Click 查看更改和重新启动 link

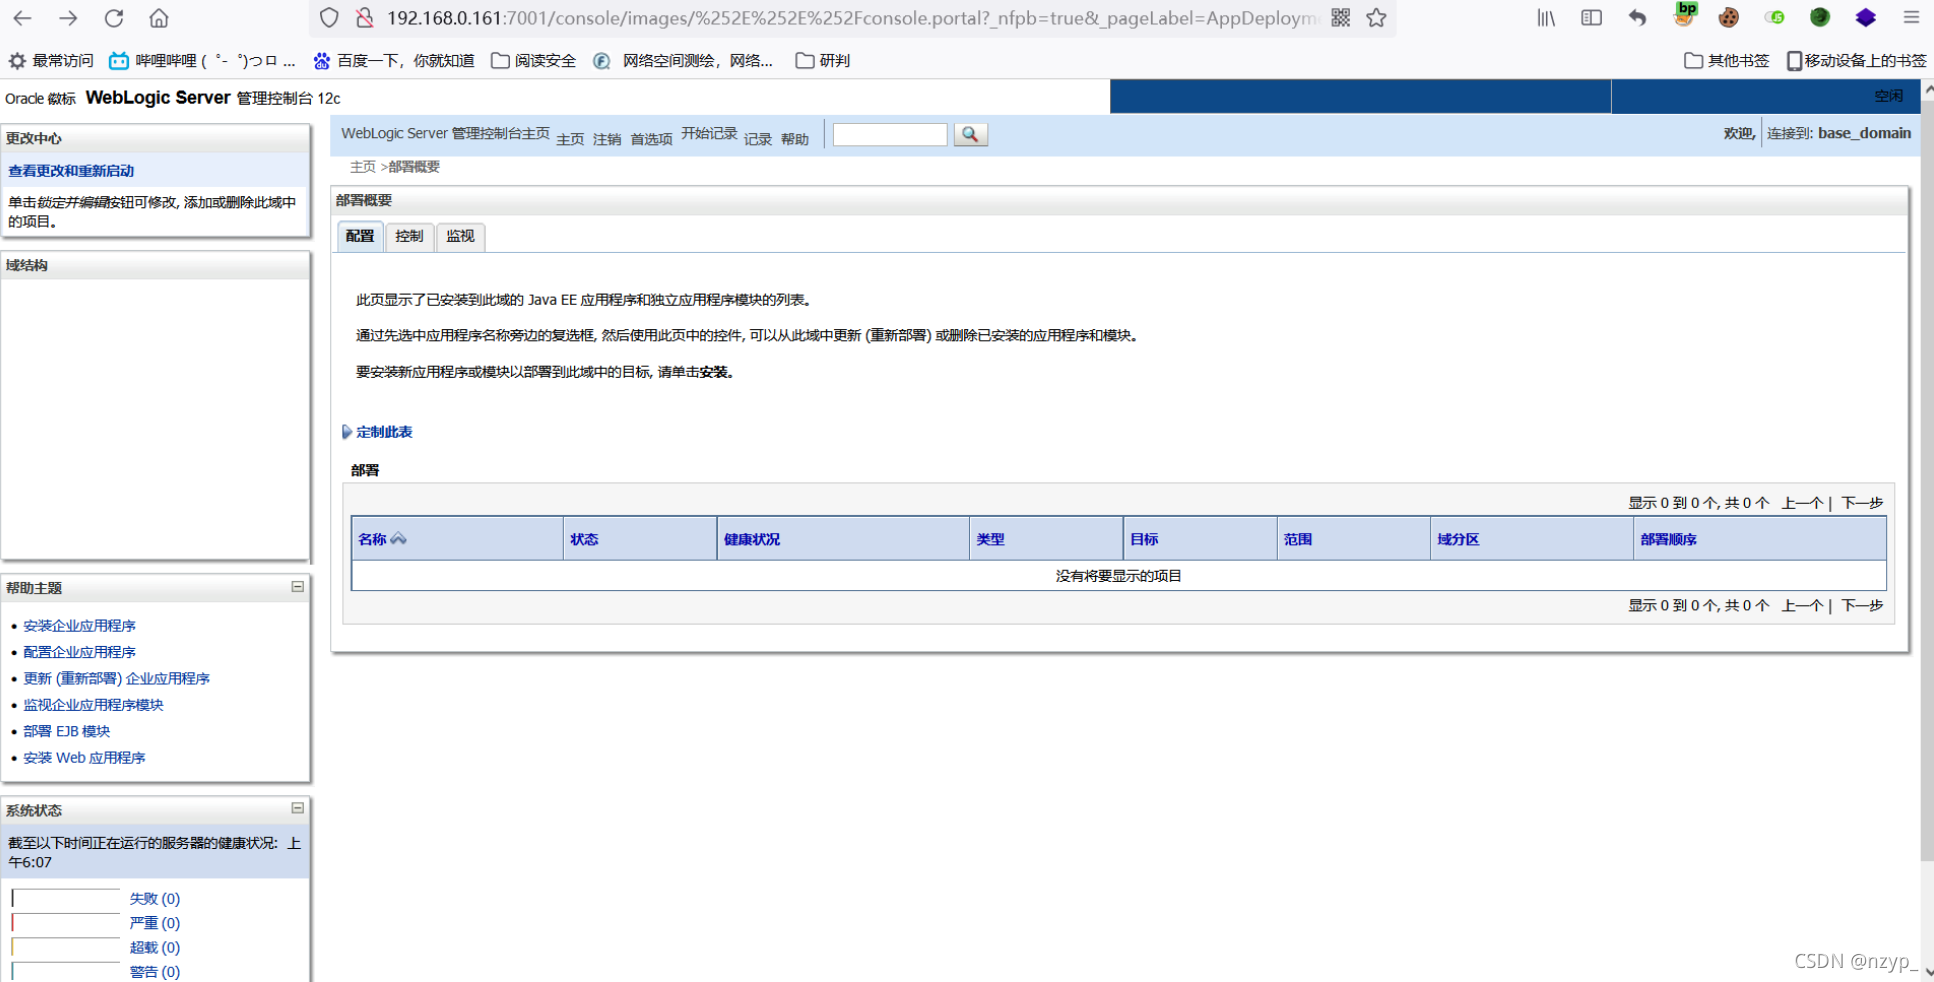71,171
